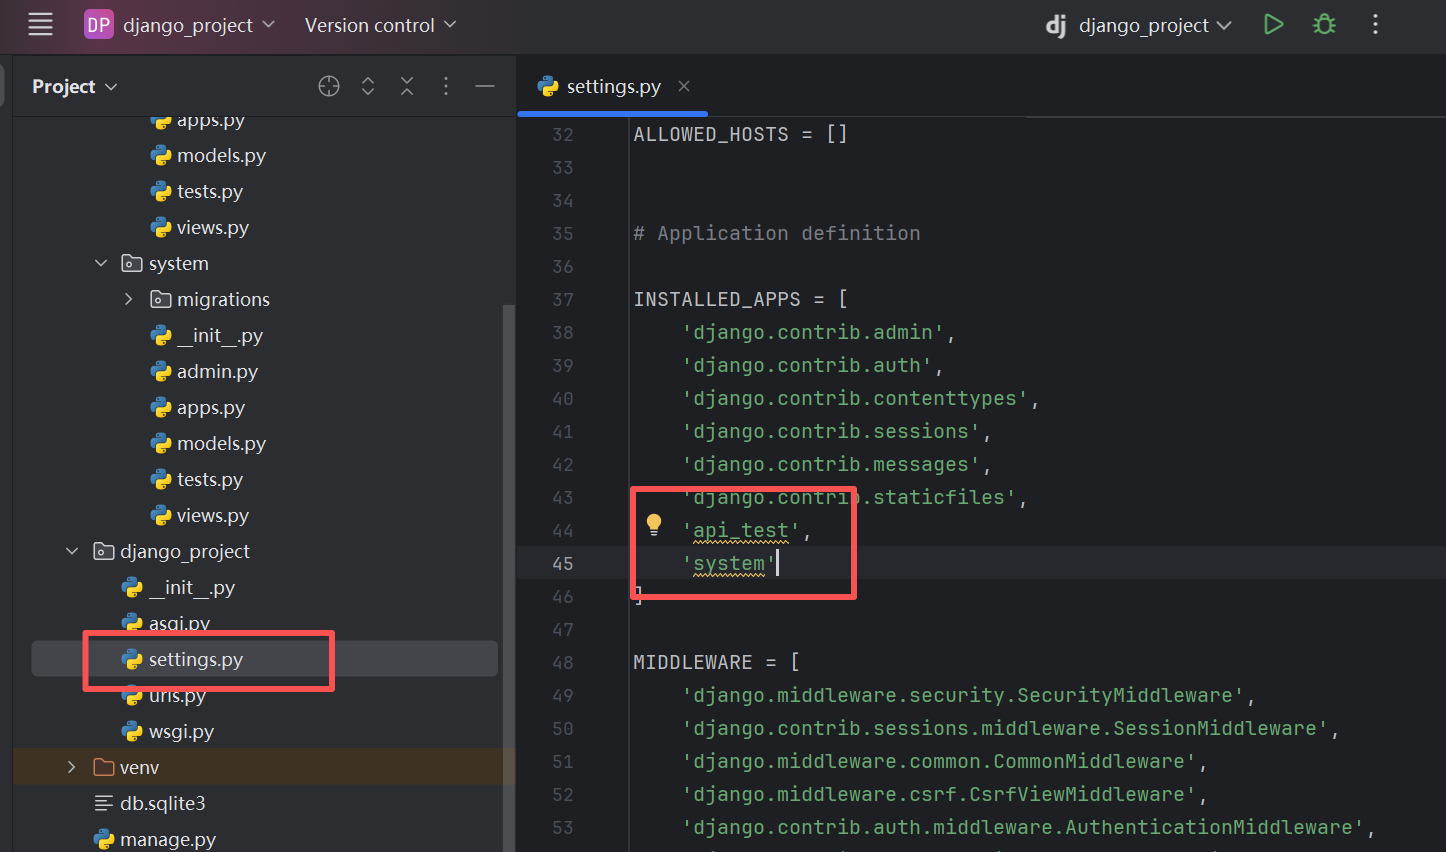This screenshot has height=852, width=1446.
Task: Click the Project panel vertical scrollbar
Action: [x=508, y=578]
